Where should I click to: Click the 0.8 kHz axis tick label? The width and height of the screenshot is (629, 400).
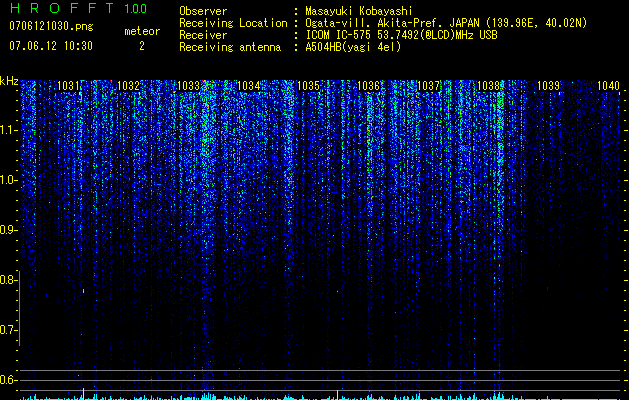point(9,280)
